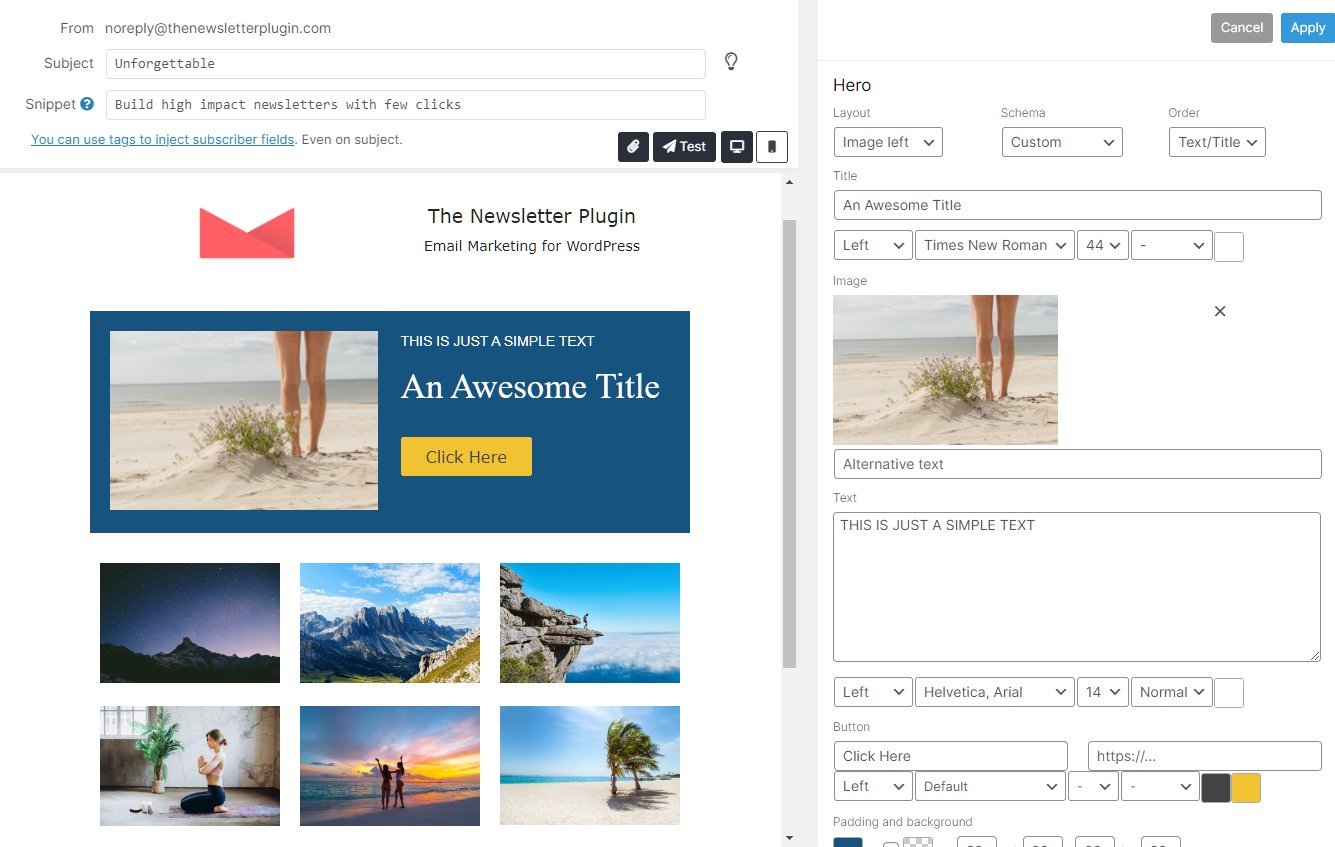Open the Button alignment dropdown

(873, 786)
